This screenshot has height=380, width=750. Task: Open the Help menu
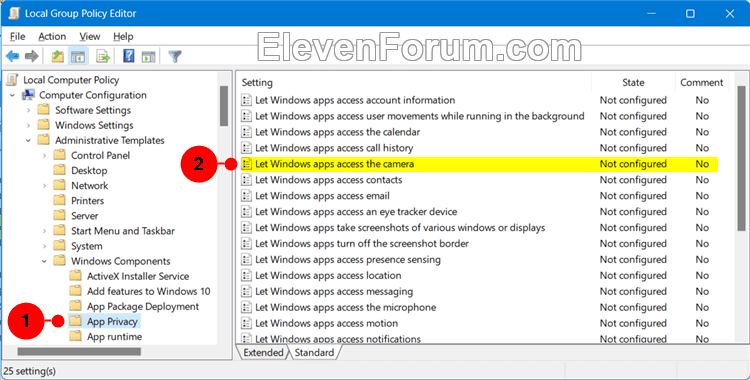[x=123, y=36]
